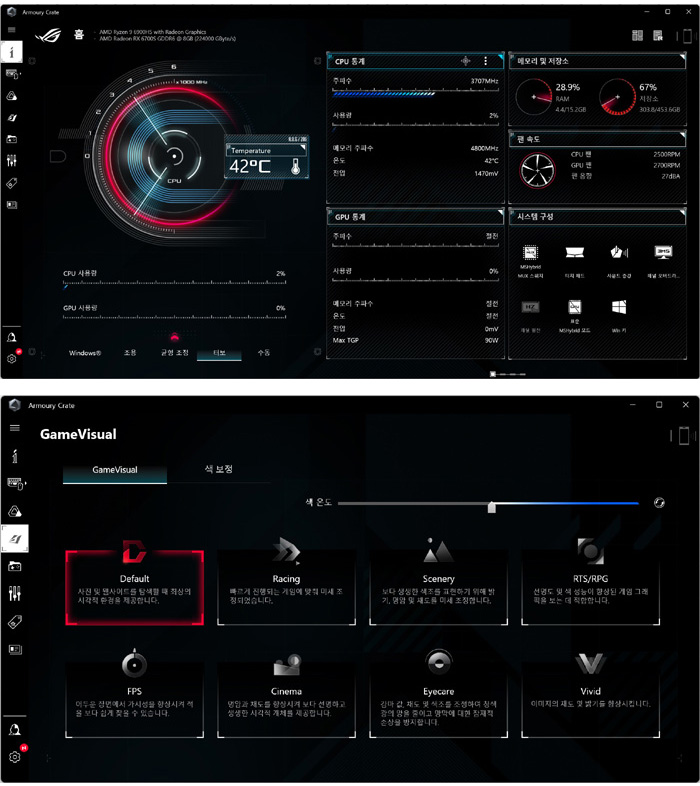Open hamburger menu in GameVisual window

click(15, 428)
